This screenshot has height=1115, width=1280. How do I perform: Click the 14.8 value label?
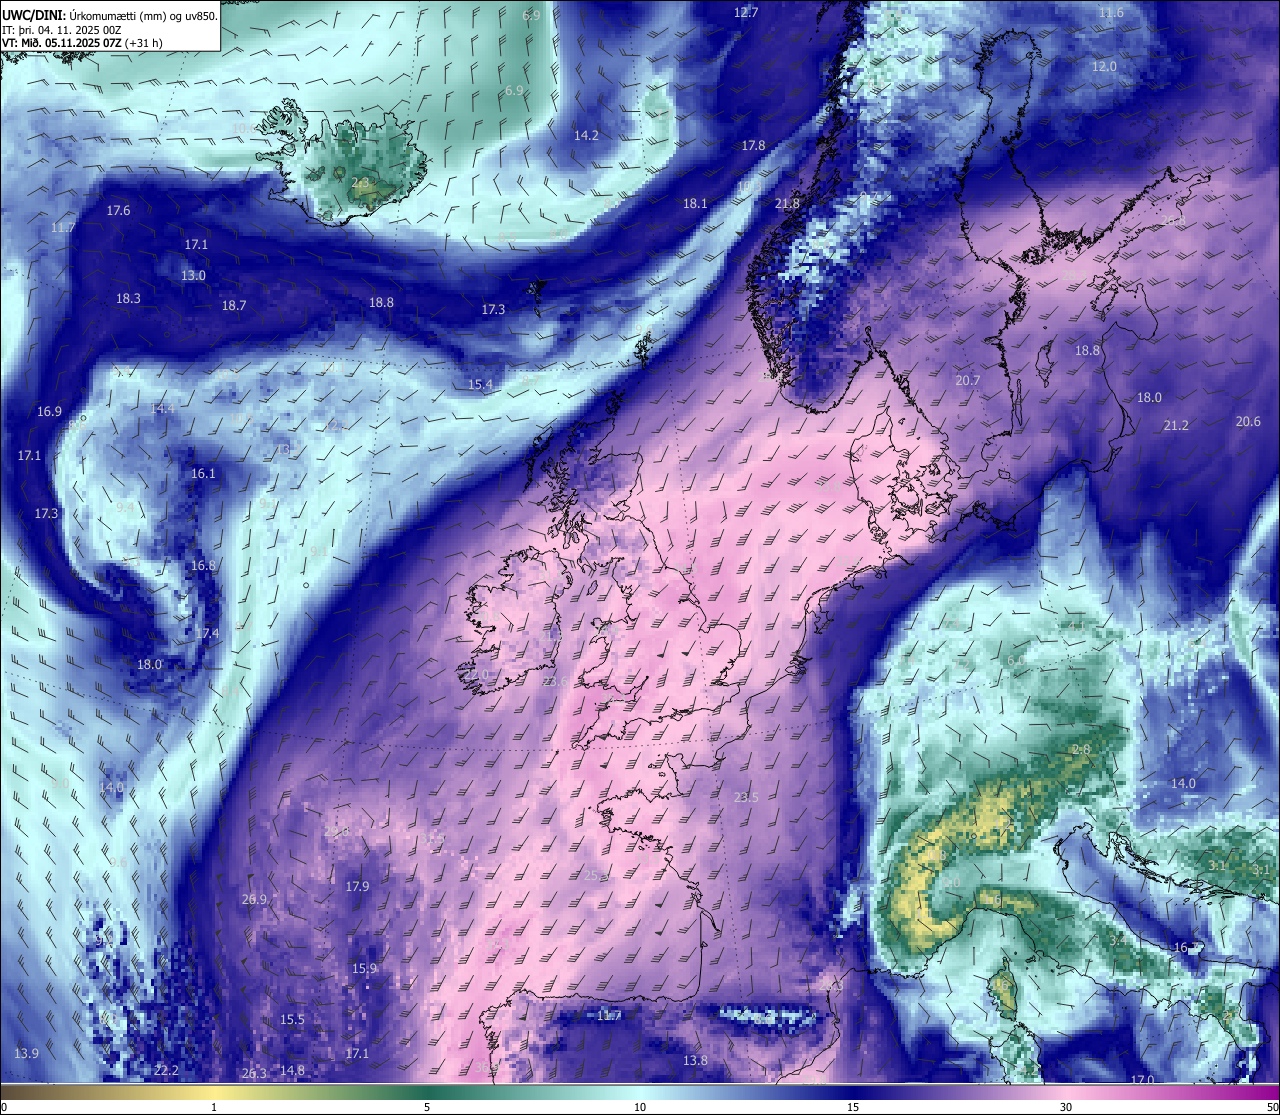tap(292, 1071)
